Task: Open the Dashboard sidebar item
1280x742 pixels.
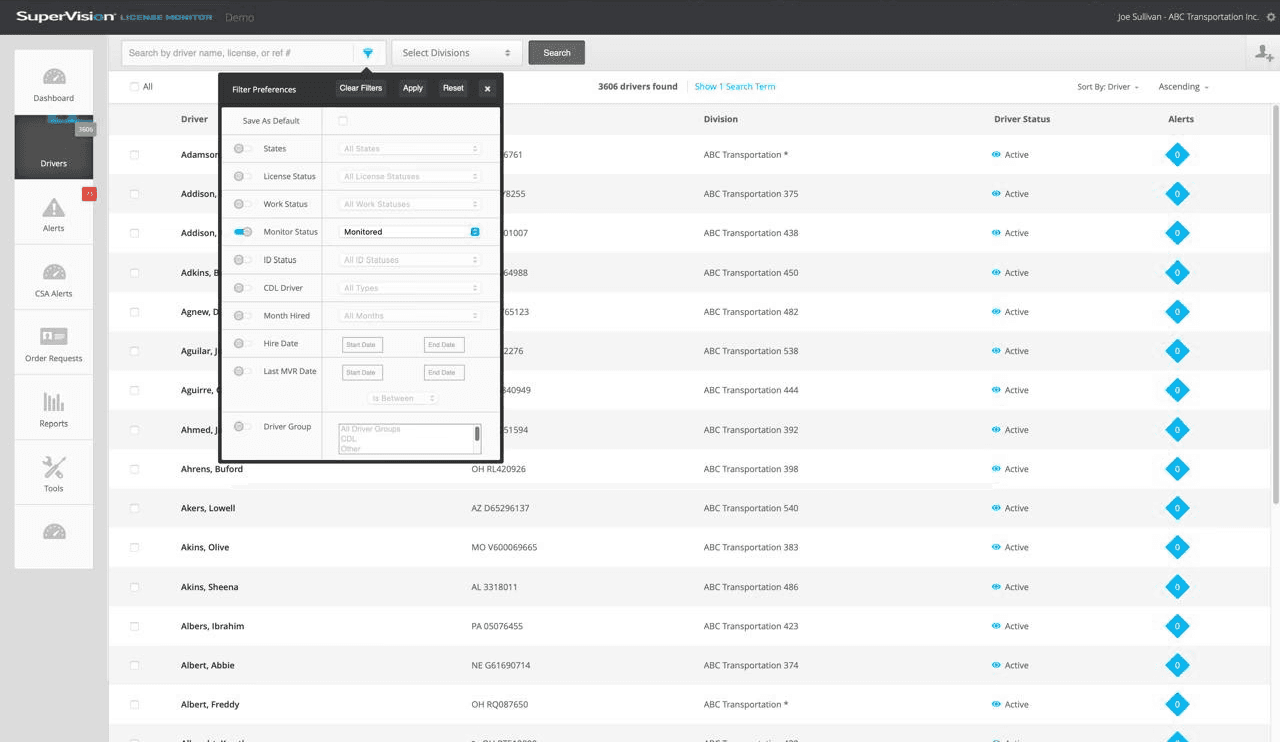Action: [x=54, y=82]
